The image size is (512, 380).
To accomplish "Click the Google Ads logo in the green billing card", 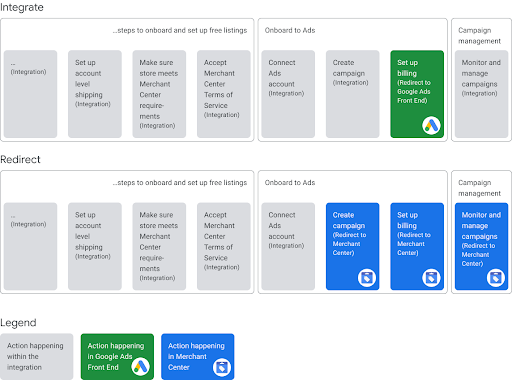I will [x=431, y=126].
